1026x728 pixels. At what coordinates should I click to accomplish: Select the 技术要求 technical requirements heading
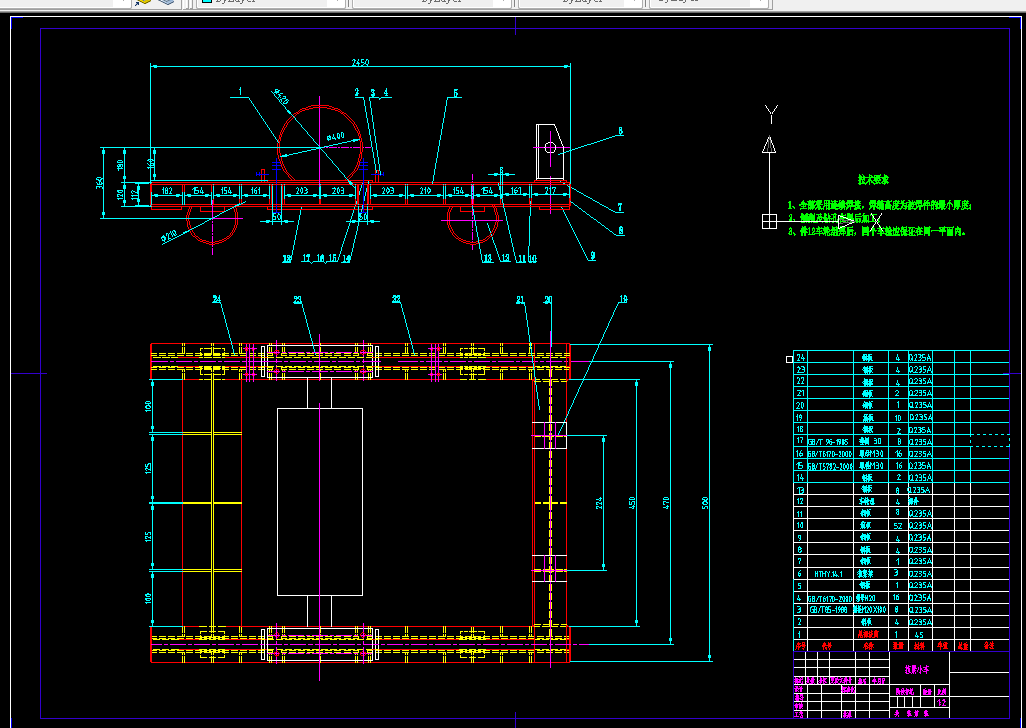click(874, 180)
